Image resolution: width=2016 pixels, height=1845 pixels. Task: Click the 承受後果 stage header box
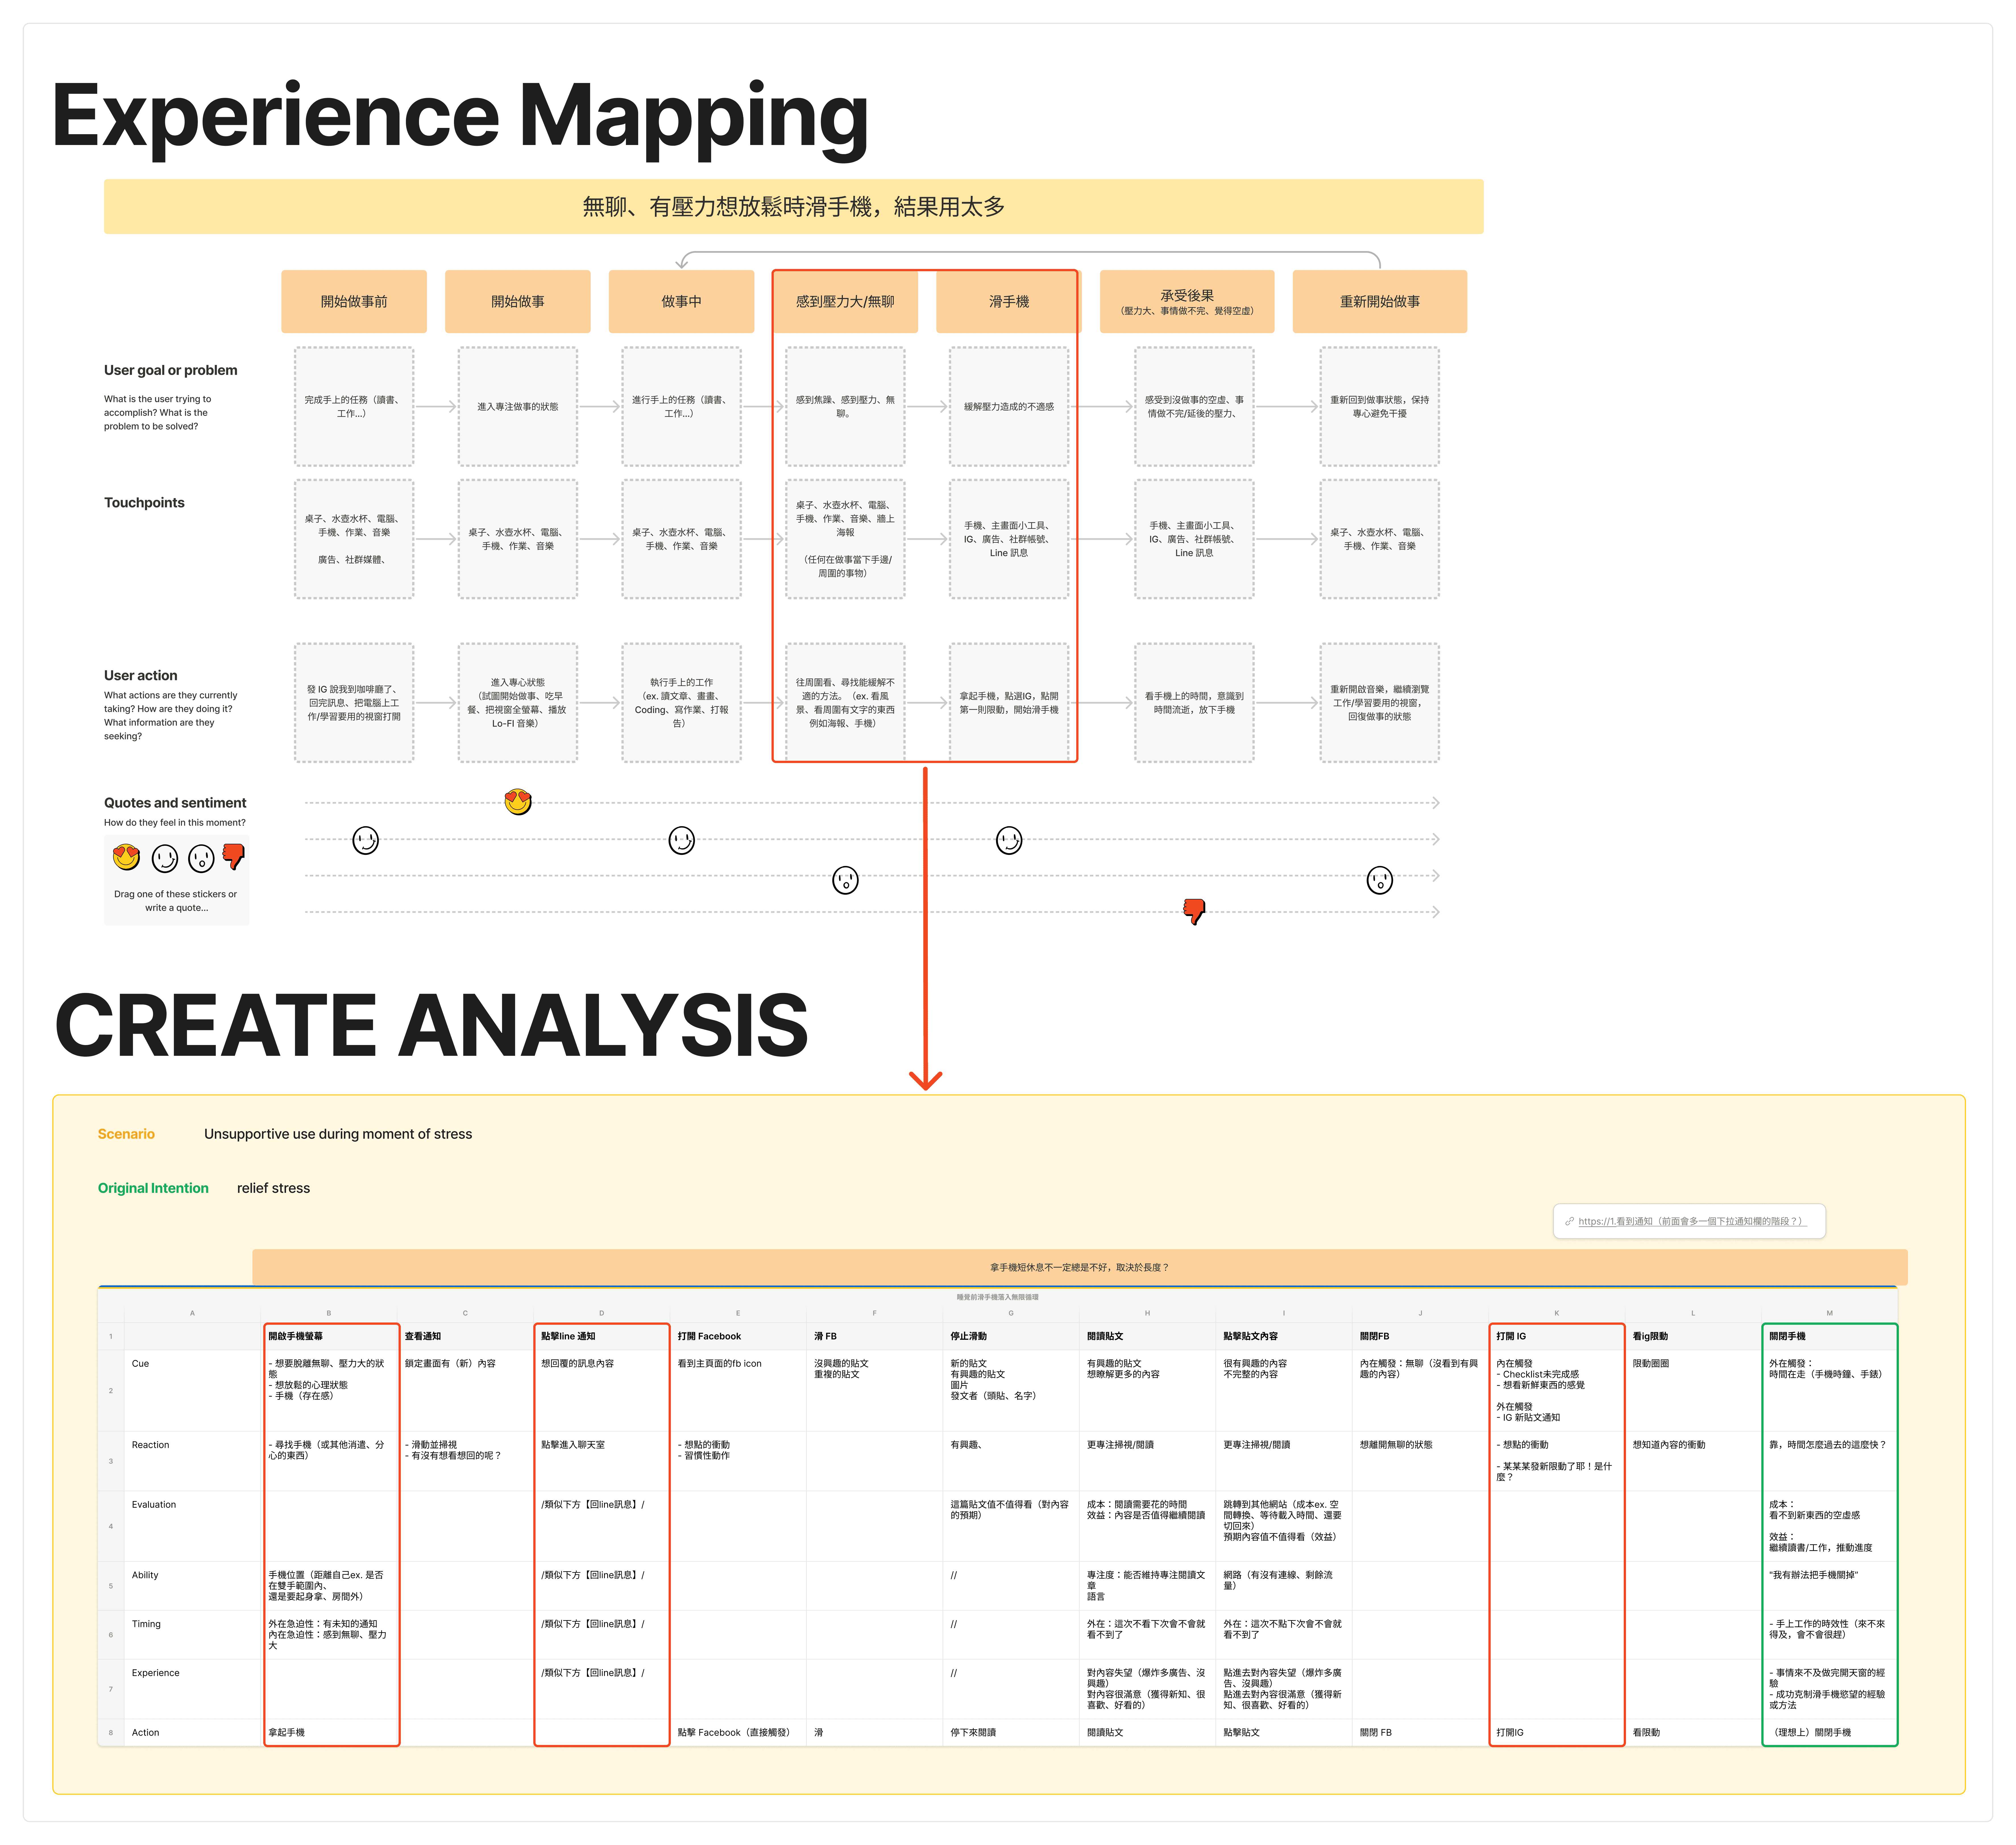(x=1187, y=301)
